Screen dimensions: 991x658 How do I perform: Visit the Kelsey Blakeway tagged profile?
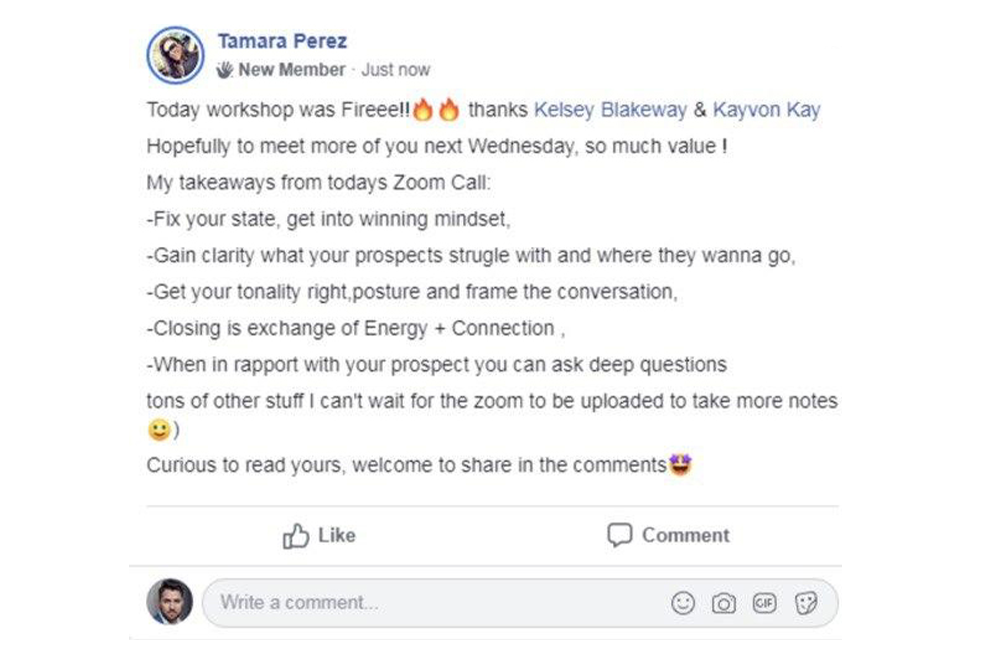tap(610, 110)
